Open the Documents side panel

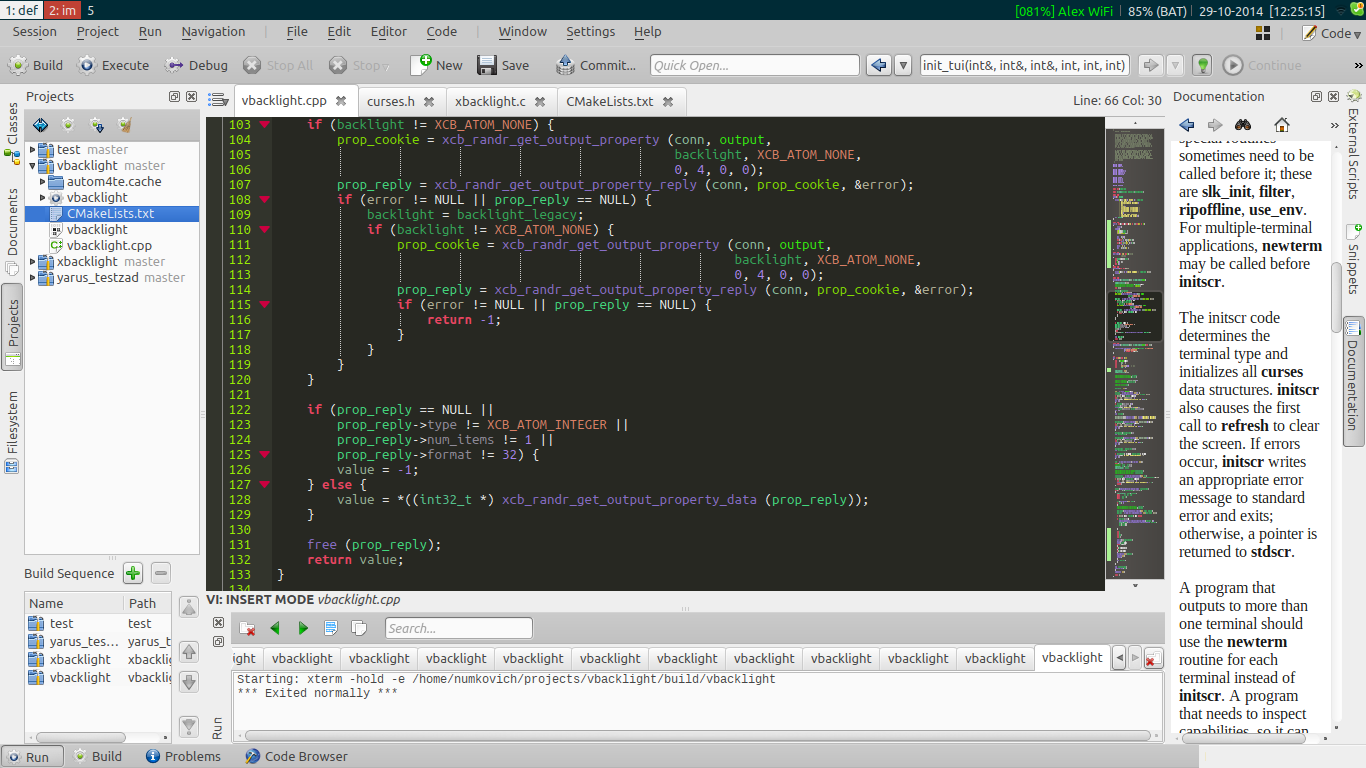(13, 230)
